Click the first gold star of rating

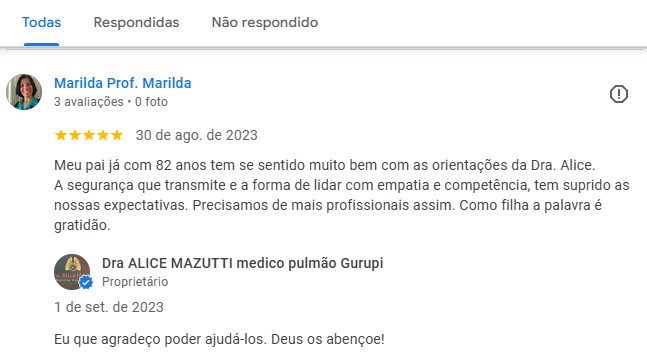point(61,135)
